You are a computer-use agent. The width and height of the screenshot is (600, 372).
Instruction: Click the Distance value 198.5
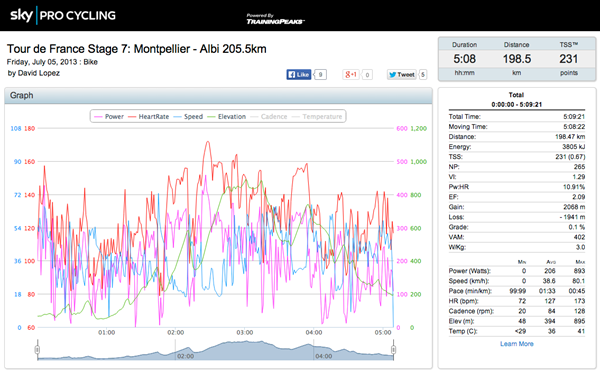[517, 59]
